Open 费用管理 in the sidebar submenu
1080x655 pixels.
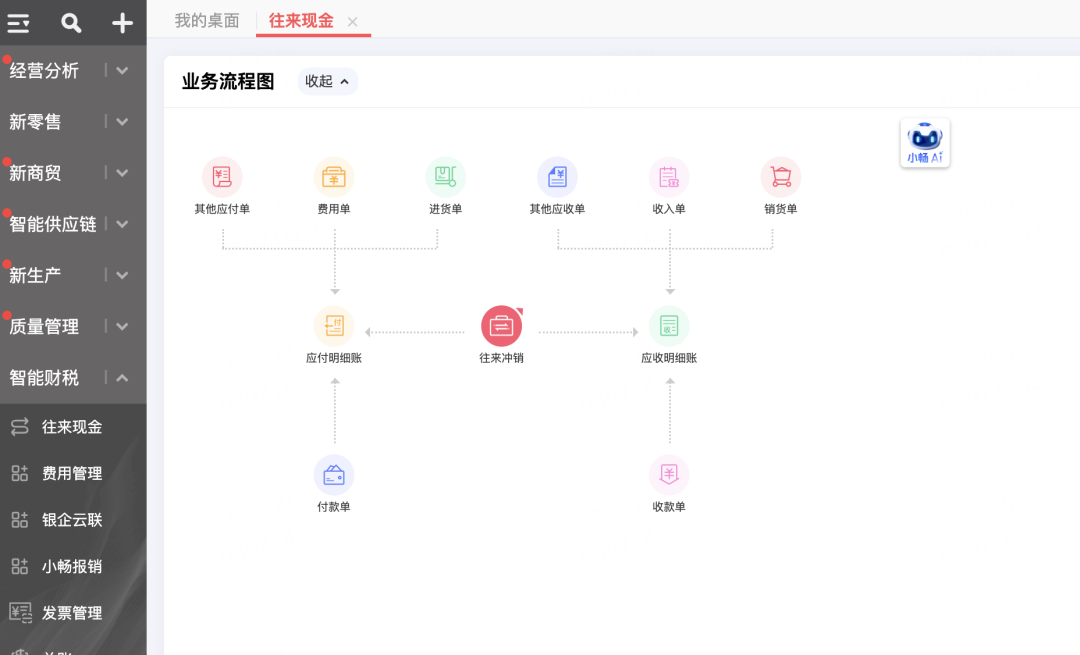pyautogui.click(x=72, y=473)
